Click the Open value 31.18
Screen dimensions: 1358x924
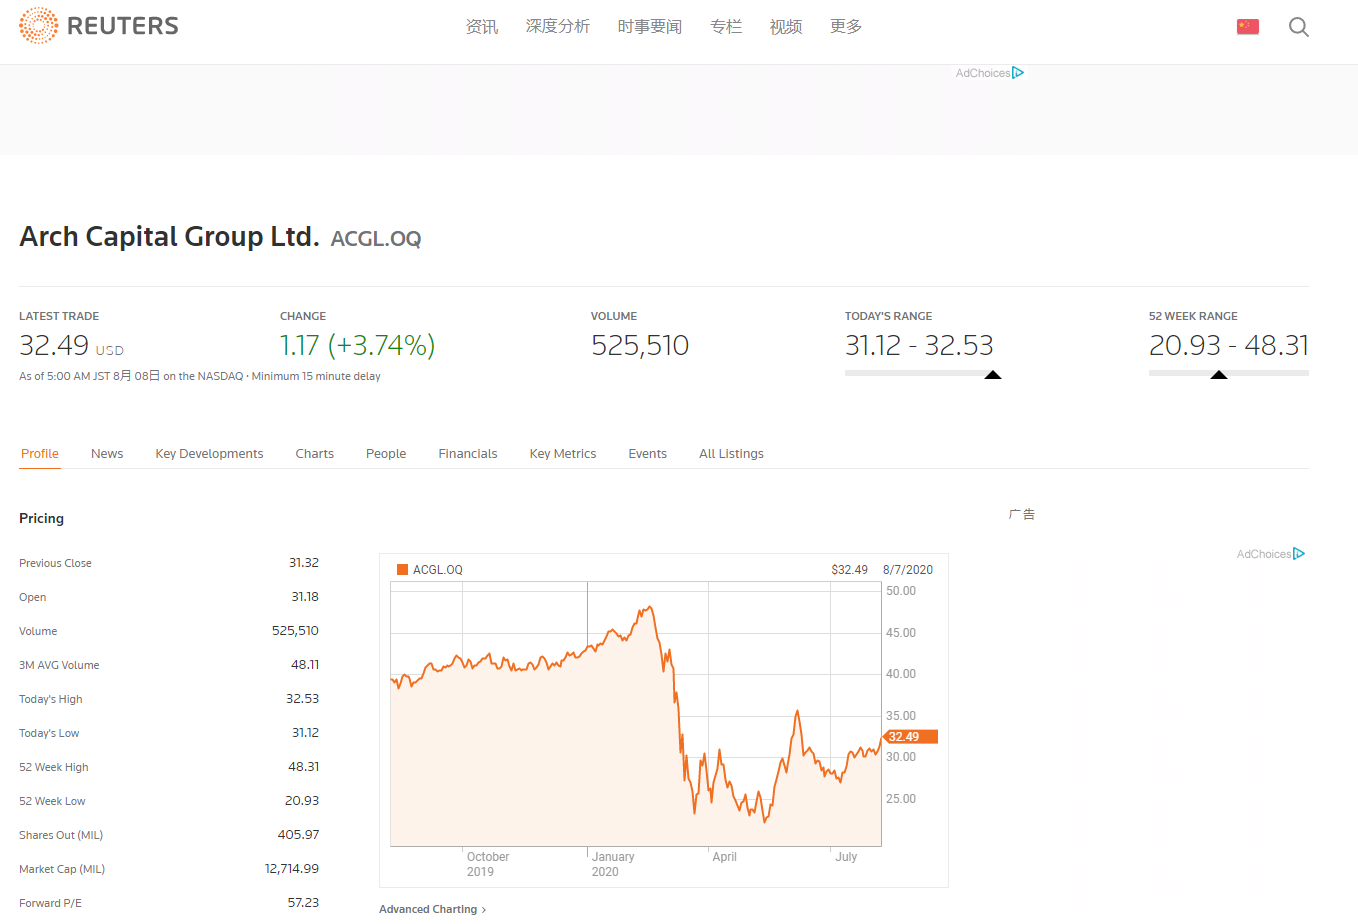coord(305,597)
